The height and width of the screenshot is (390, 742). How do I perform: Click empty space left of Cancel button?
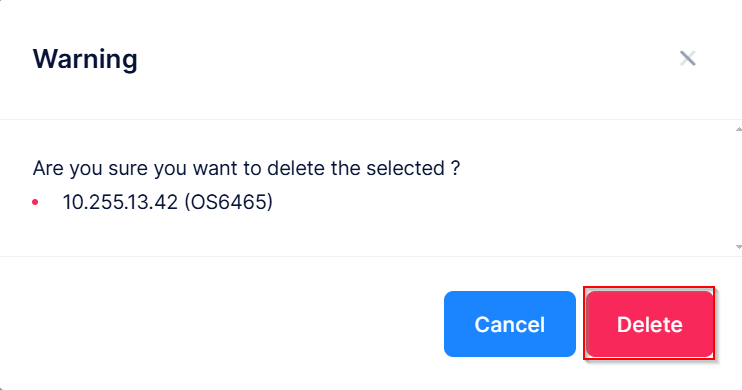click(222, 324)
